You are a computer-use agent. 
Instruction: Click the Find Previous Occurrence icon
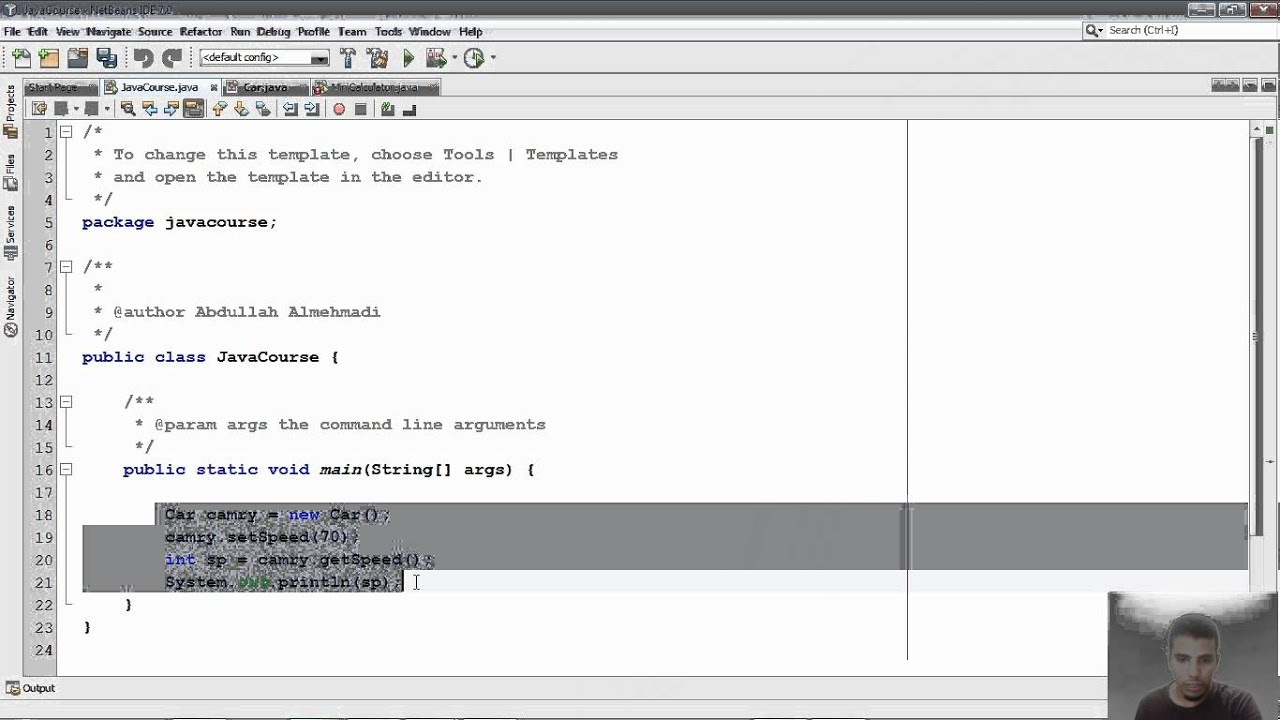[150, 109]
